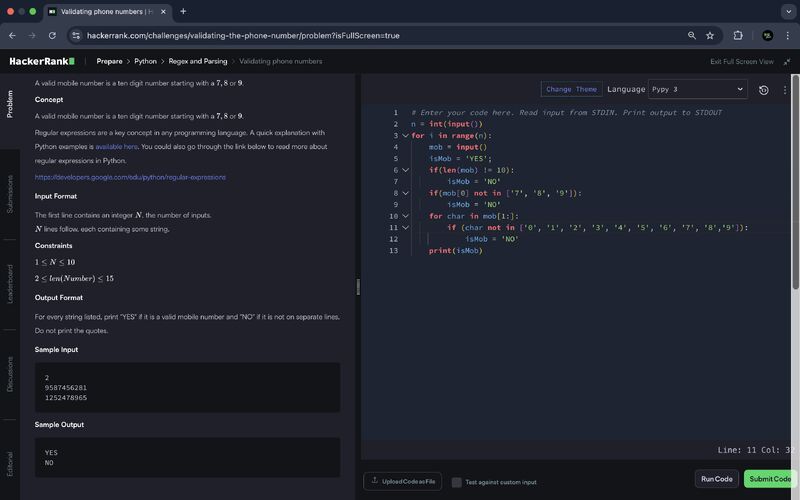This screenshot has height=500, width=800.
Task: Click code line 13 print(isMob)
Action: (x=455, y=251)
